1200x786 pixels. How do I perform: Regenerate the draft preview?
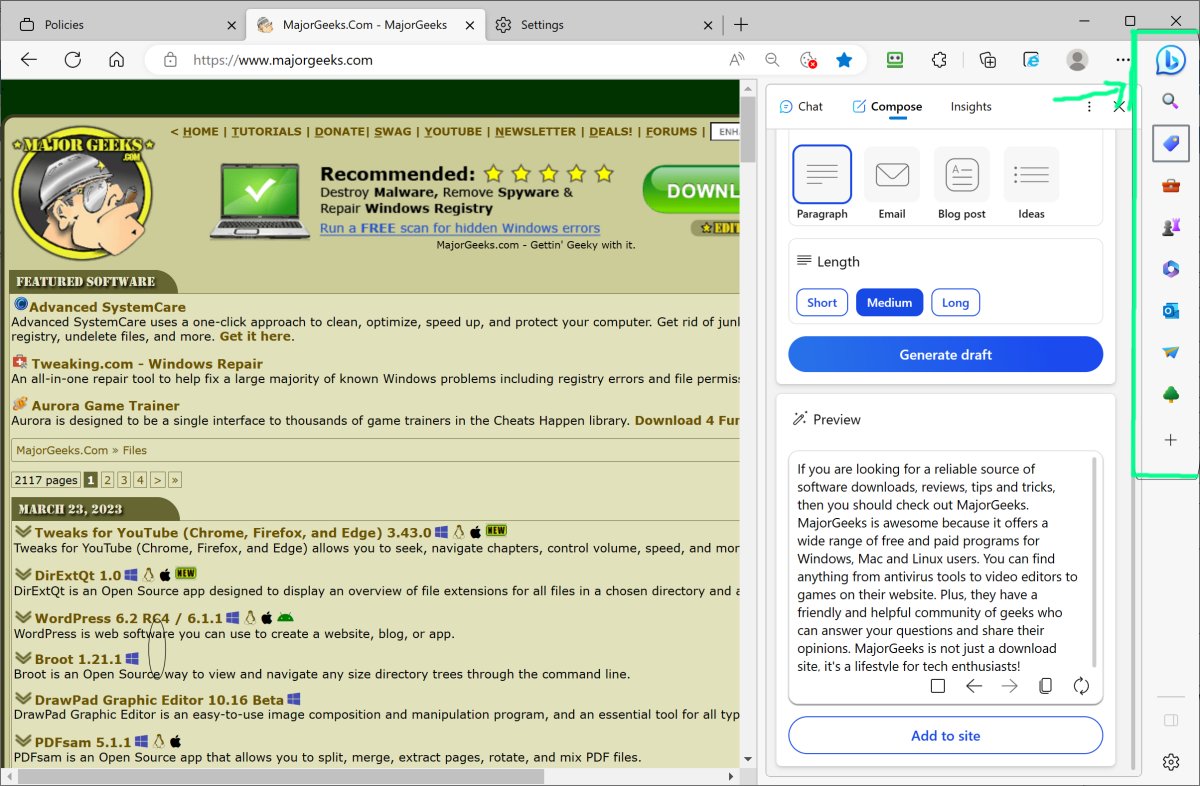point(1081,686)
